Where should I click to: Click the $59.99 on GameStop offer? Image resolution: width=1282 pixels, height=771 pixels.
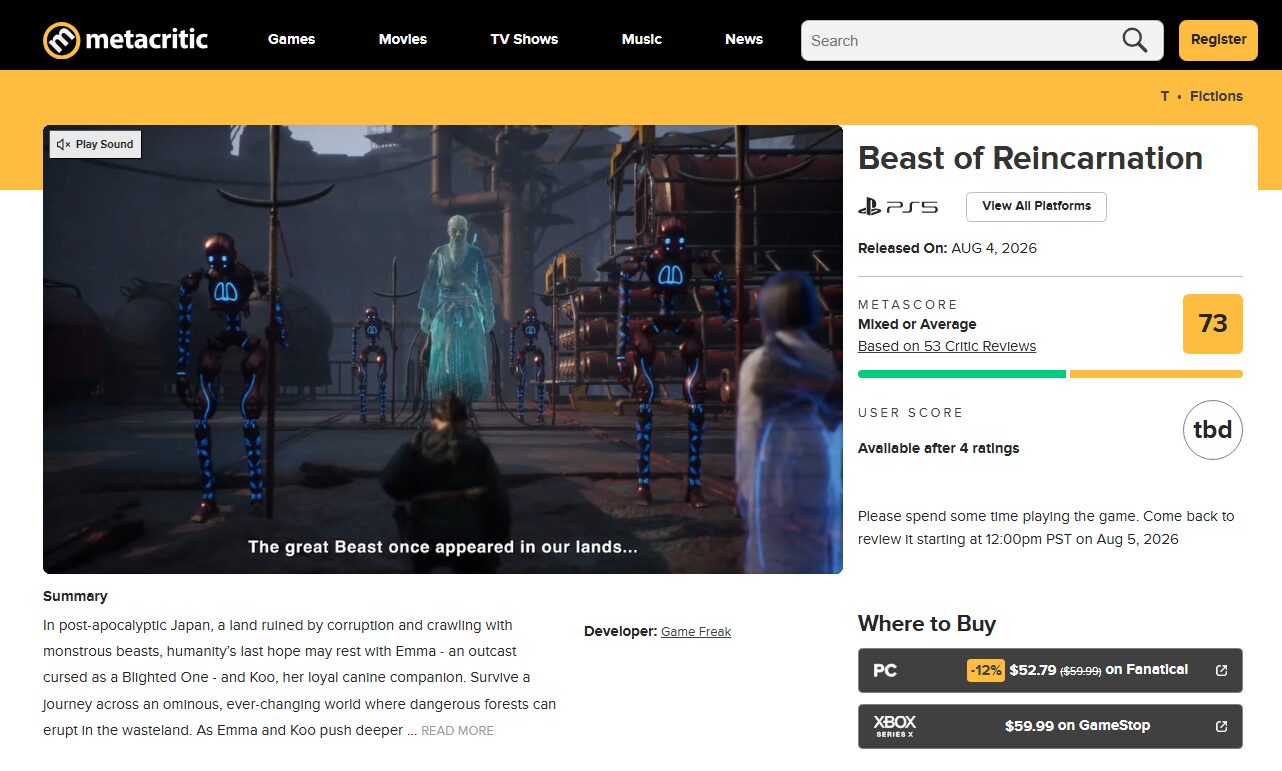[x=1050, y=726]
